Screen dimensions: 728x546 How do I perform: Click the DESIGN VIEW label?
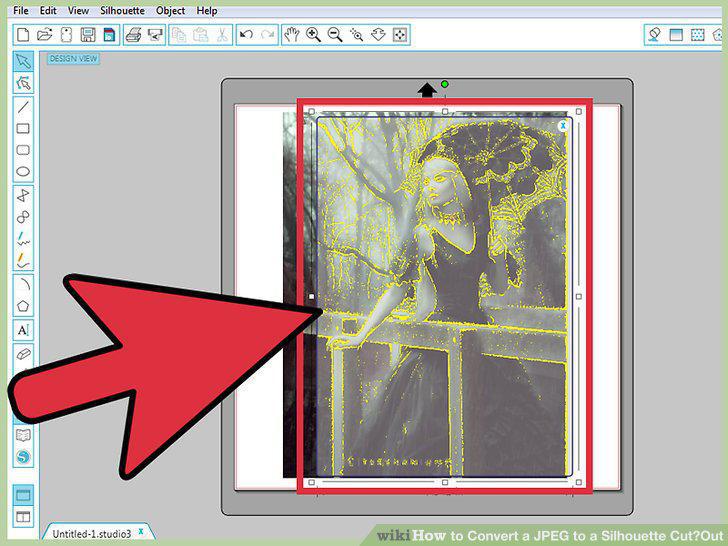pos(73,58)
